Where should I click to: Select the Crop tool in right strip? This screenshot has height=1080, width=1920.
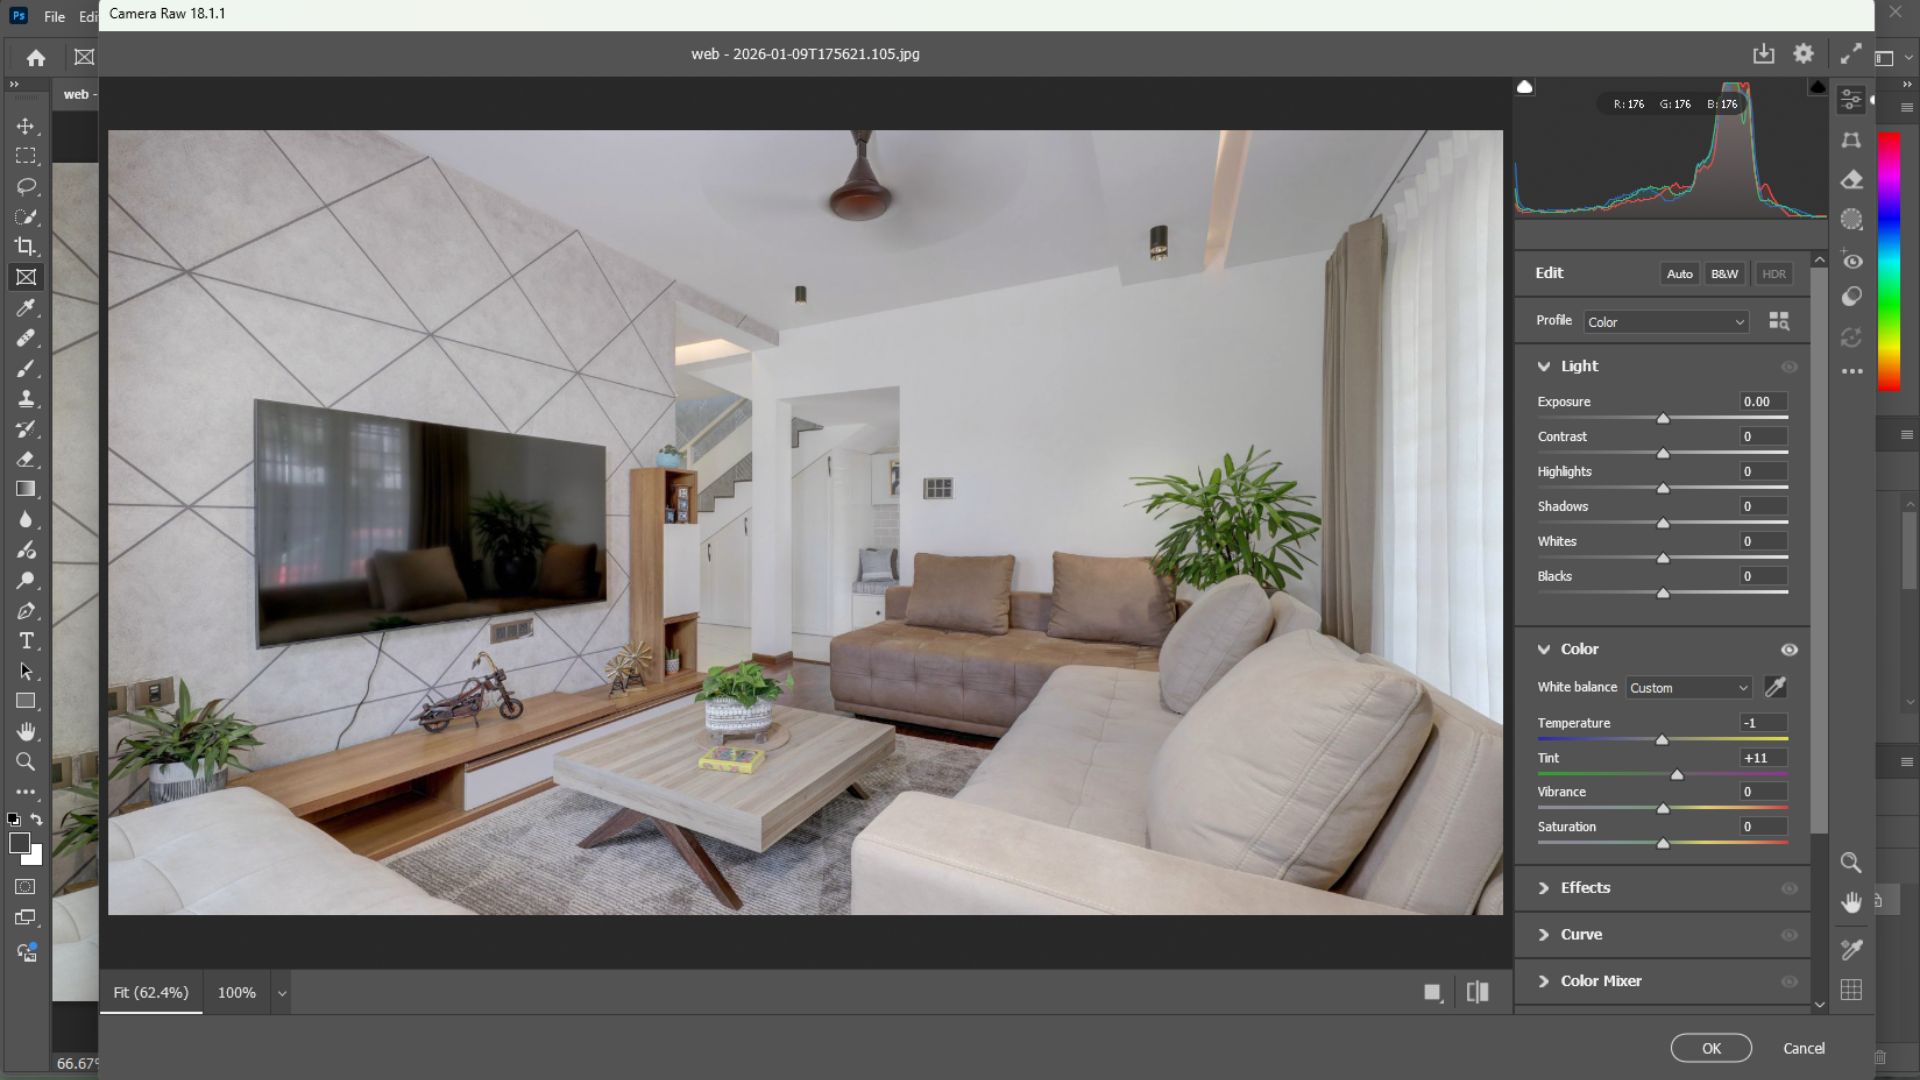pos(1851,141)
